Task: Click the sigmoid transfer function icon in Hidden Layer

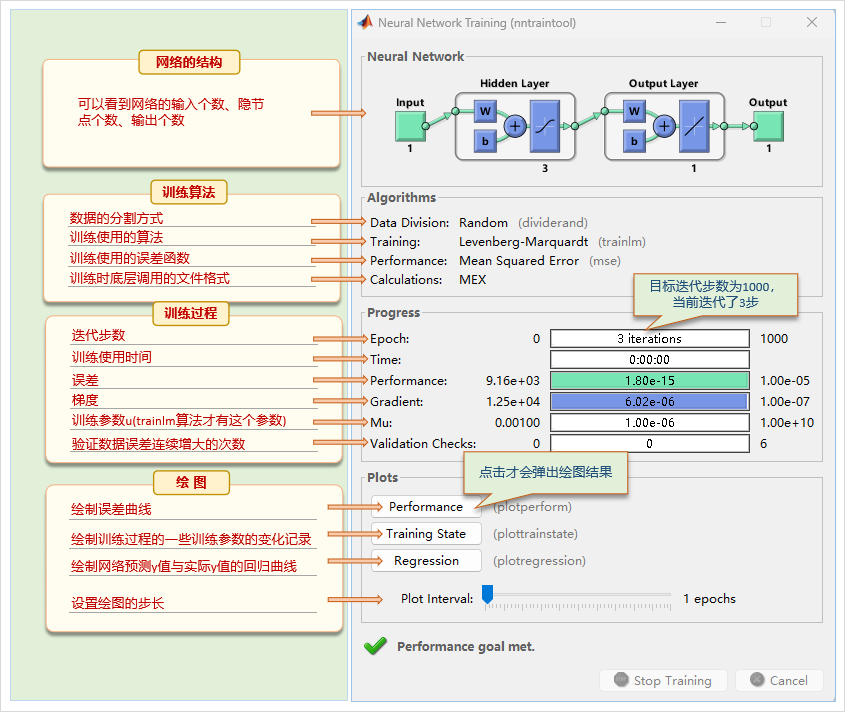Action: click(x=546, y=126)
